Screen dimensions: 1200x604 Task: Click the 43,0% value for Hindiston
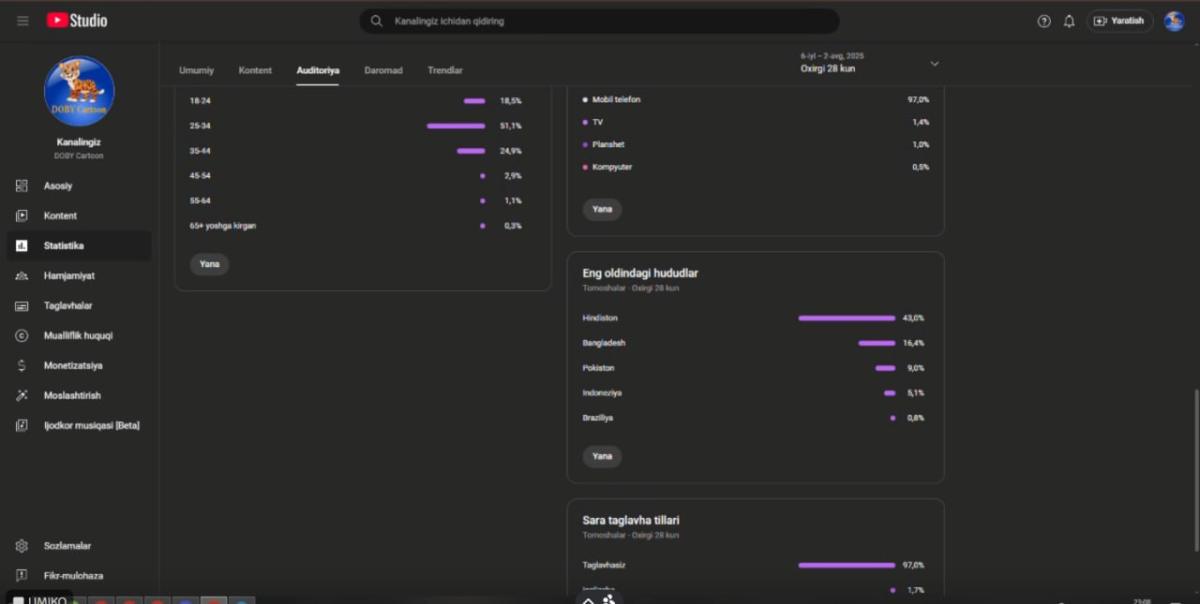tap(913, 318)
